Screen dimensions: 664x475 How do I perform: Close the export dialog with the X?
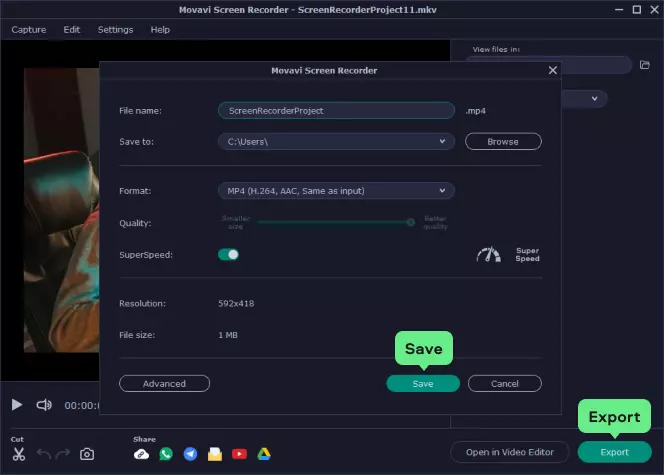553,70
